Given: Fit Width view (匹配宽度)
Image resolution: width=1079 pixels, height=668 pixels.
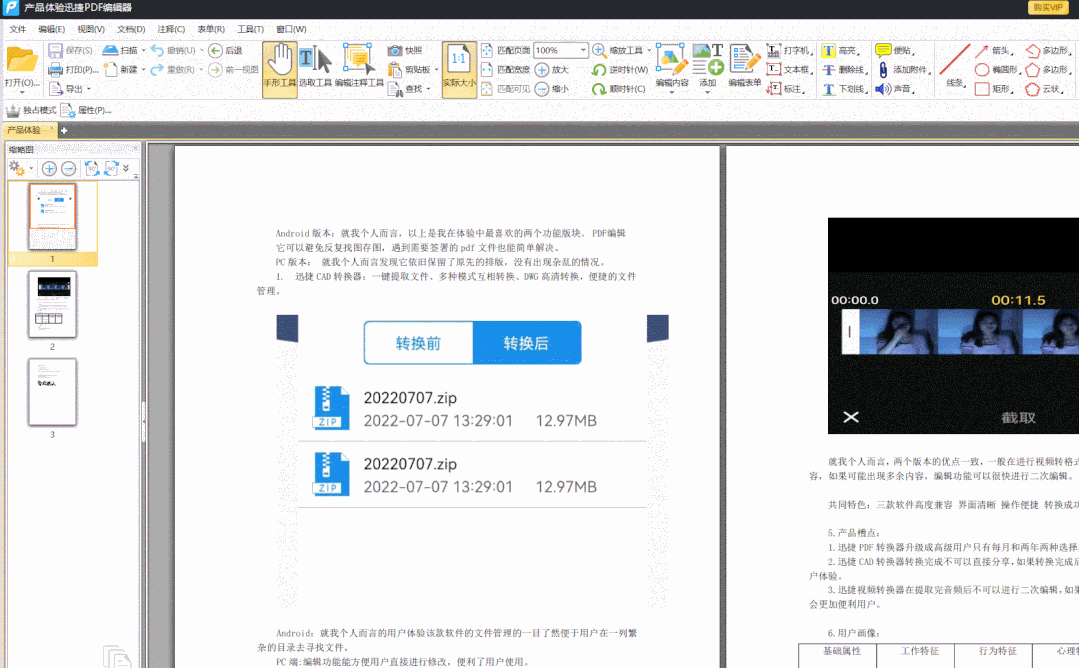Looking at the screenshot, I should [x=506, y=69].
